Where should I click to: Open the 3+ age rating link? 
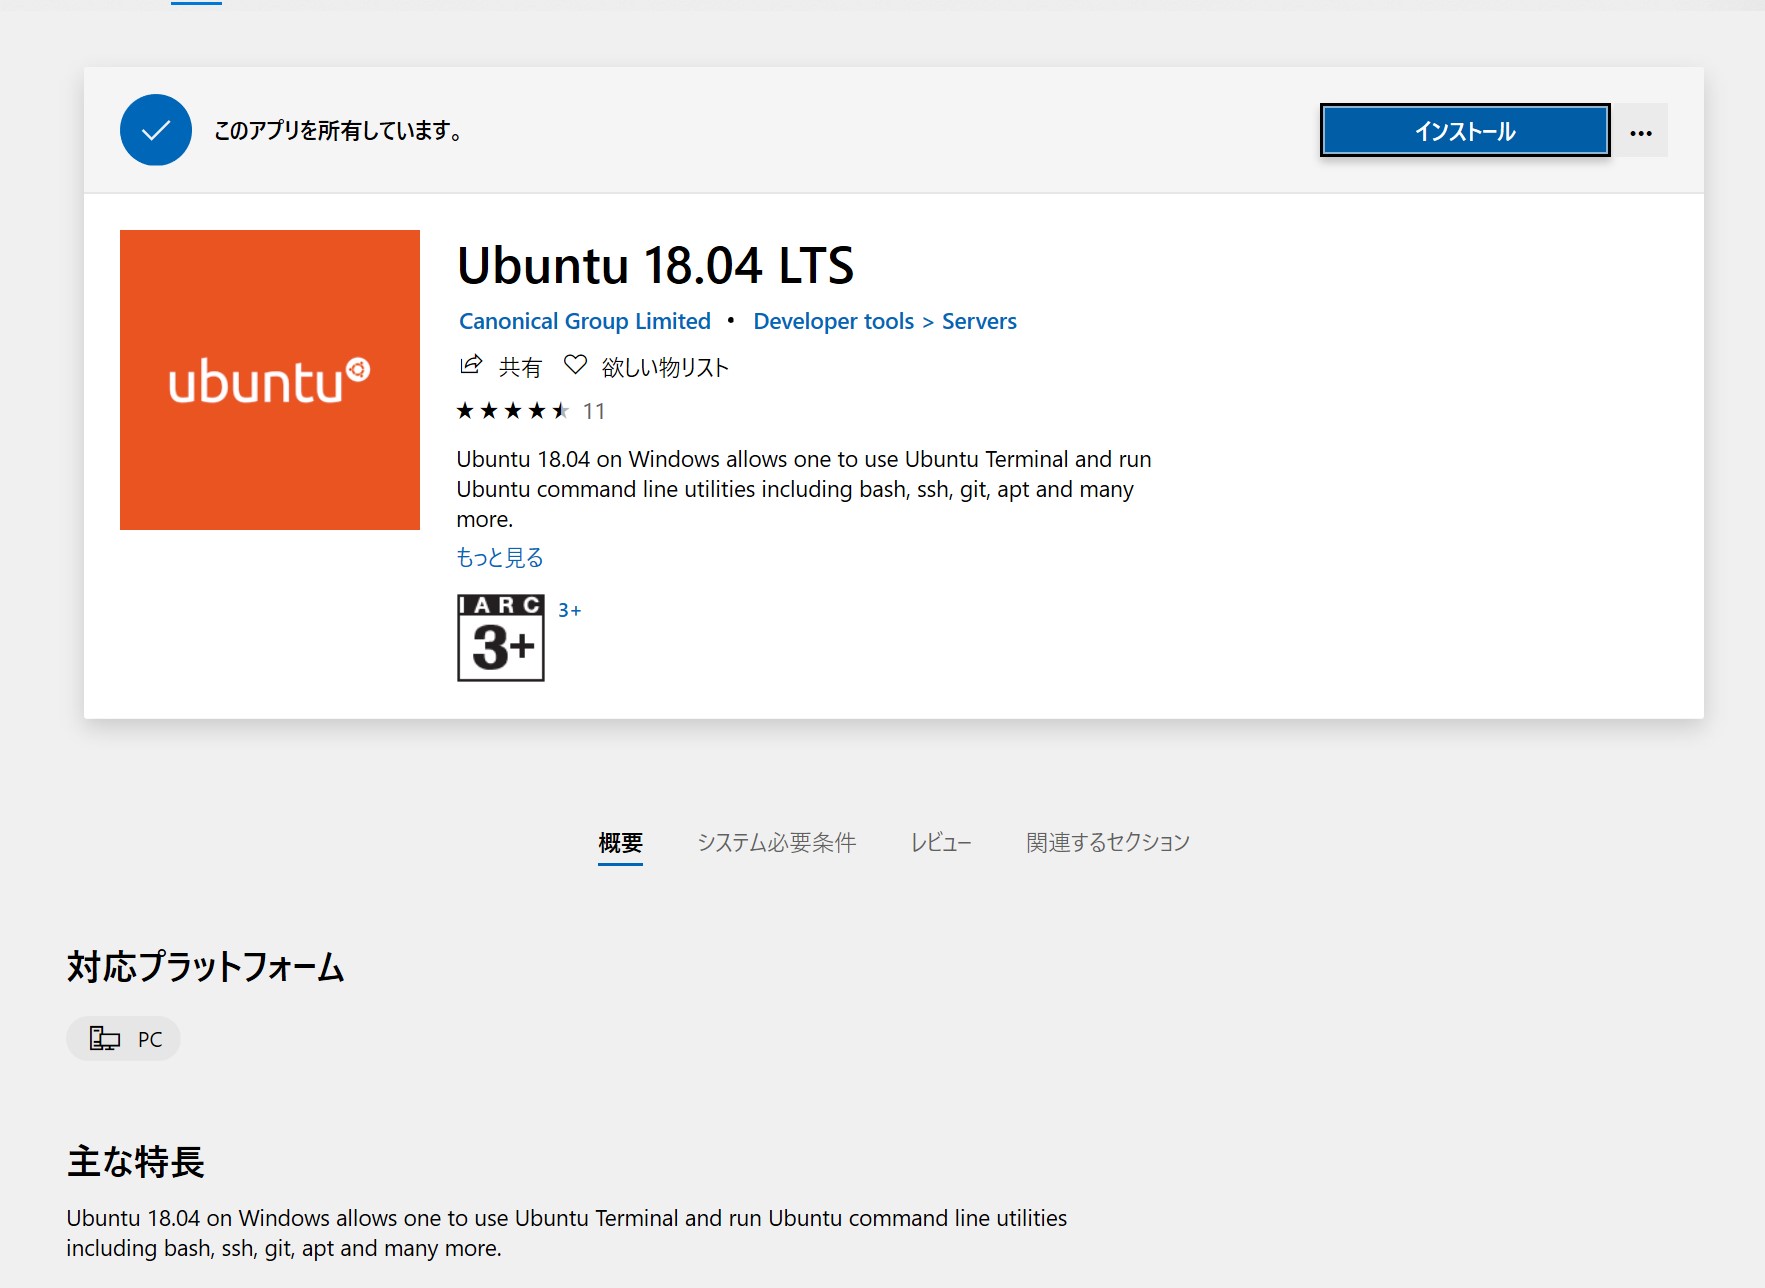(x=569, y=610)
